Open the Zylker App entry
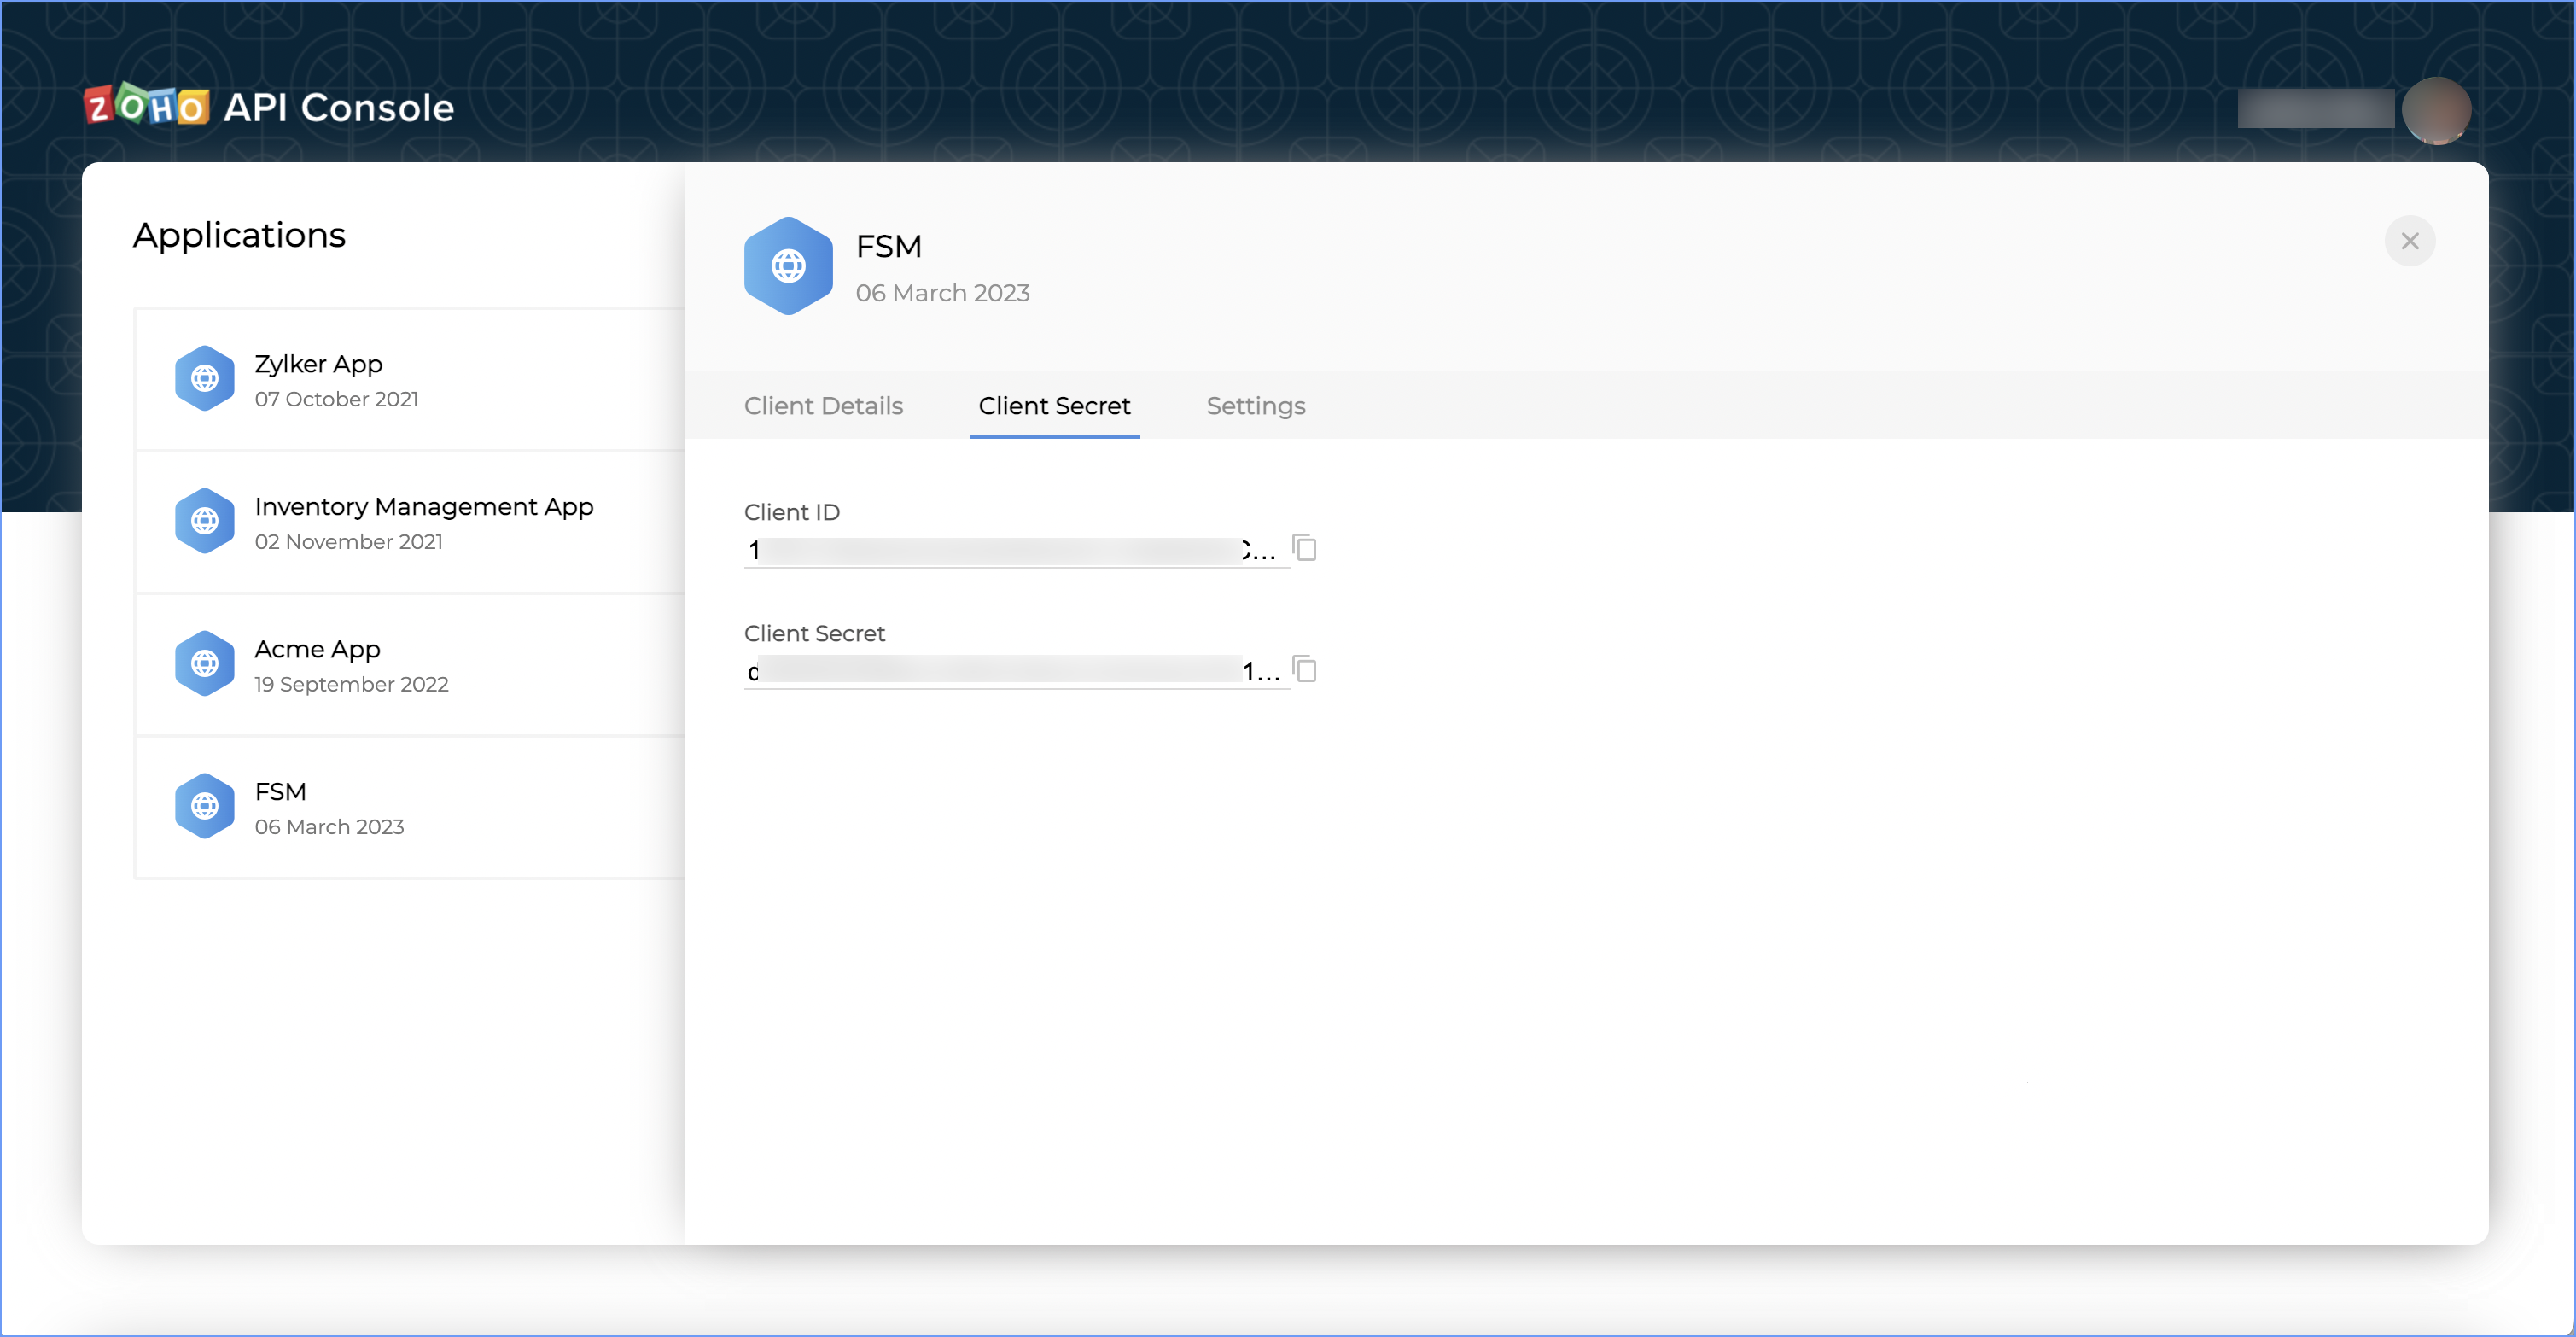 click(x=318, y=365)
